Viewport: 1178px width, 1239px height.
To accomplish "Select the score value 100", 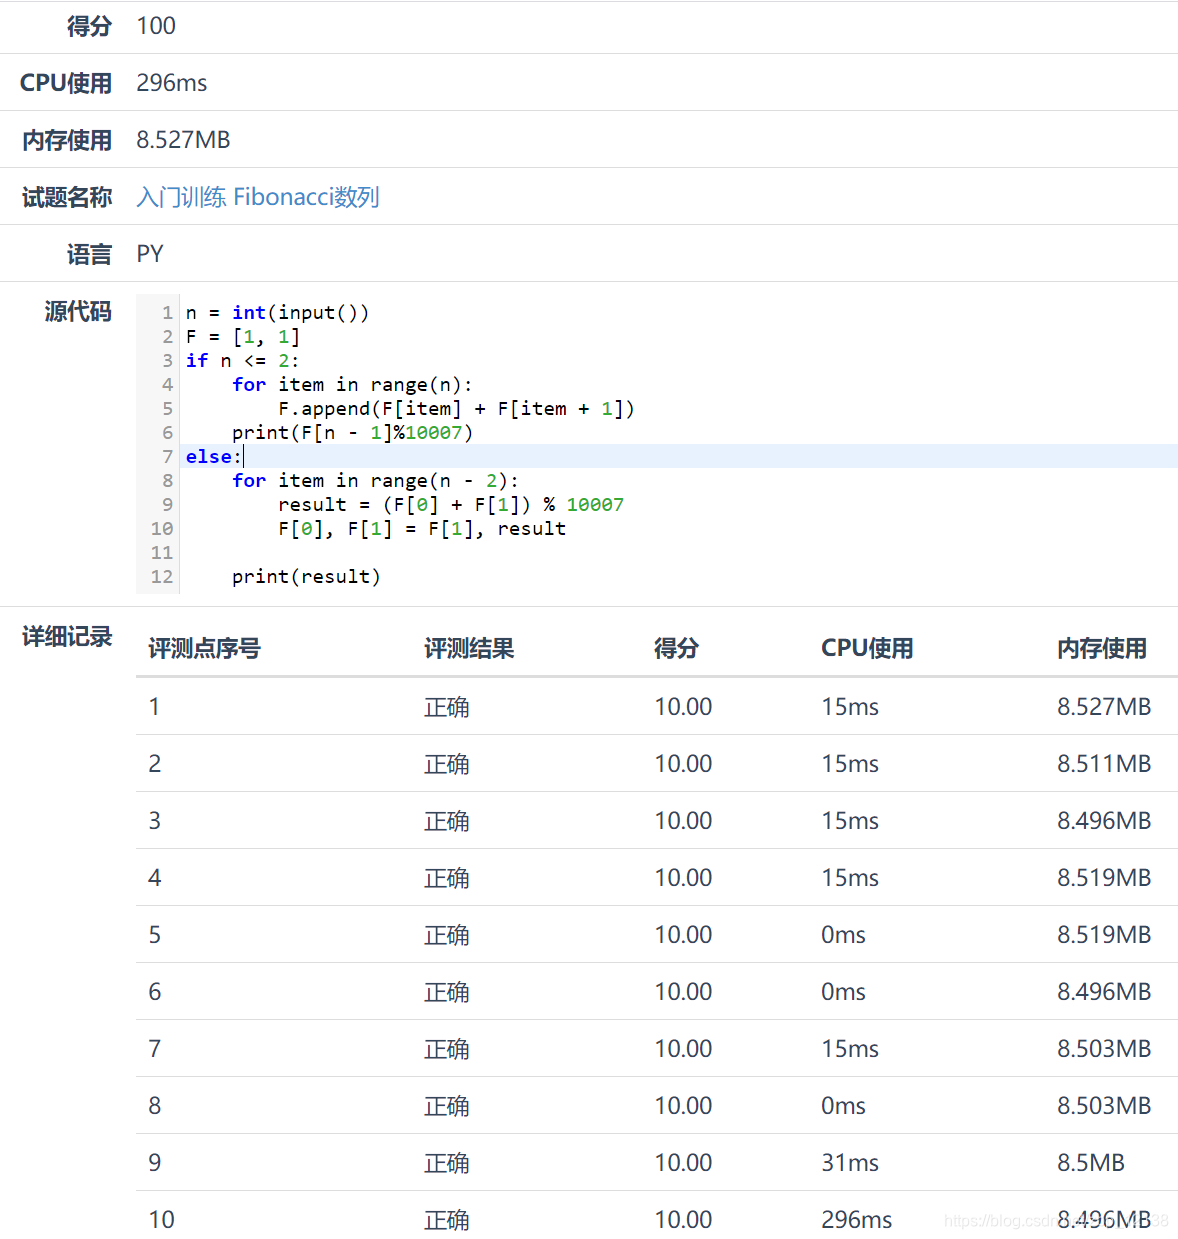I will (x=156, y=26).
